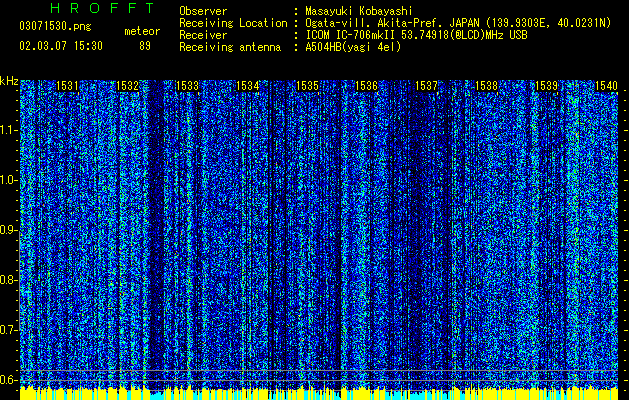This screenshot has width=629, height=400.
Task: Click the Receiving Location label
Action: [233, 23]
